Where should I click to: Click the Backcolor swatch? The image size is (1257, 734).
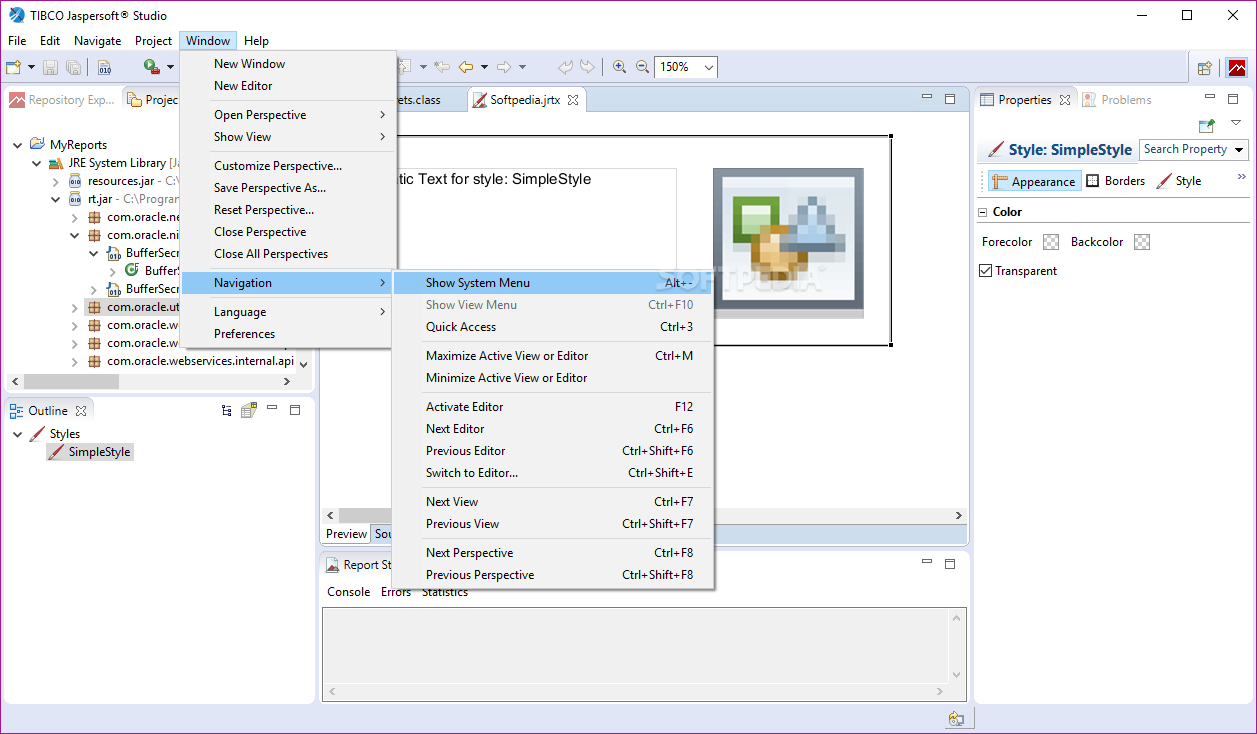(x=1142, y=242)
